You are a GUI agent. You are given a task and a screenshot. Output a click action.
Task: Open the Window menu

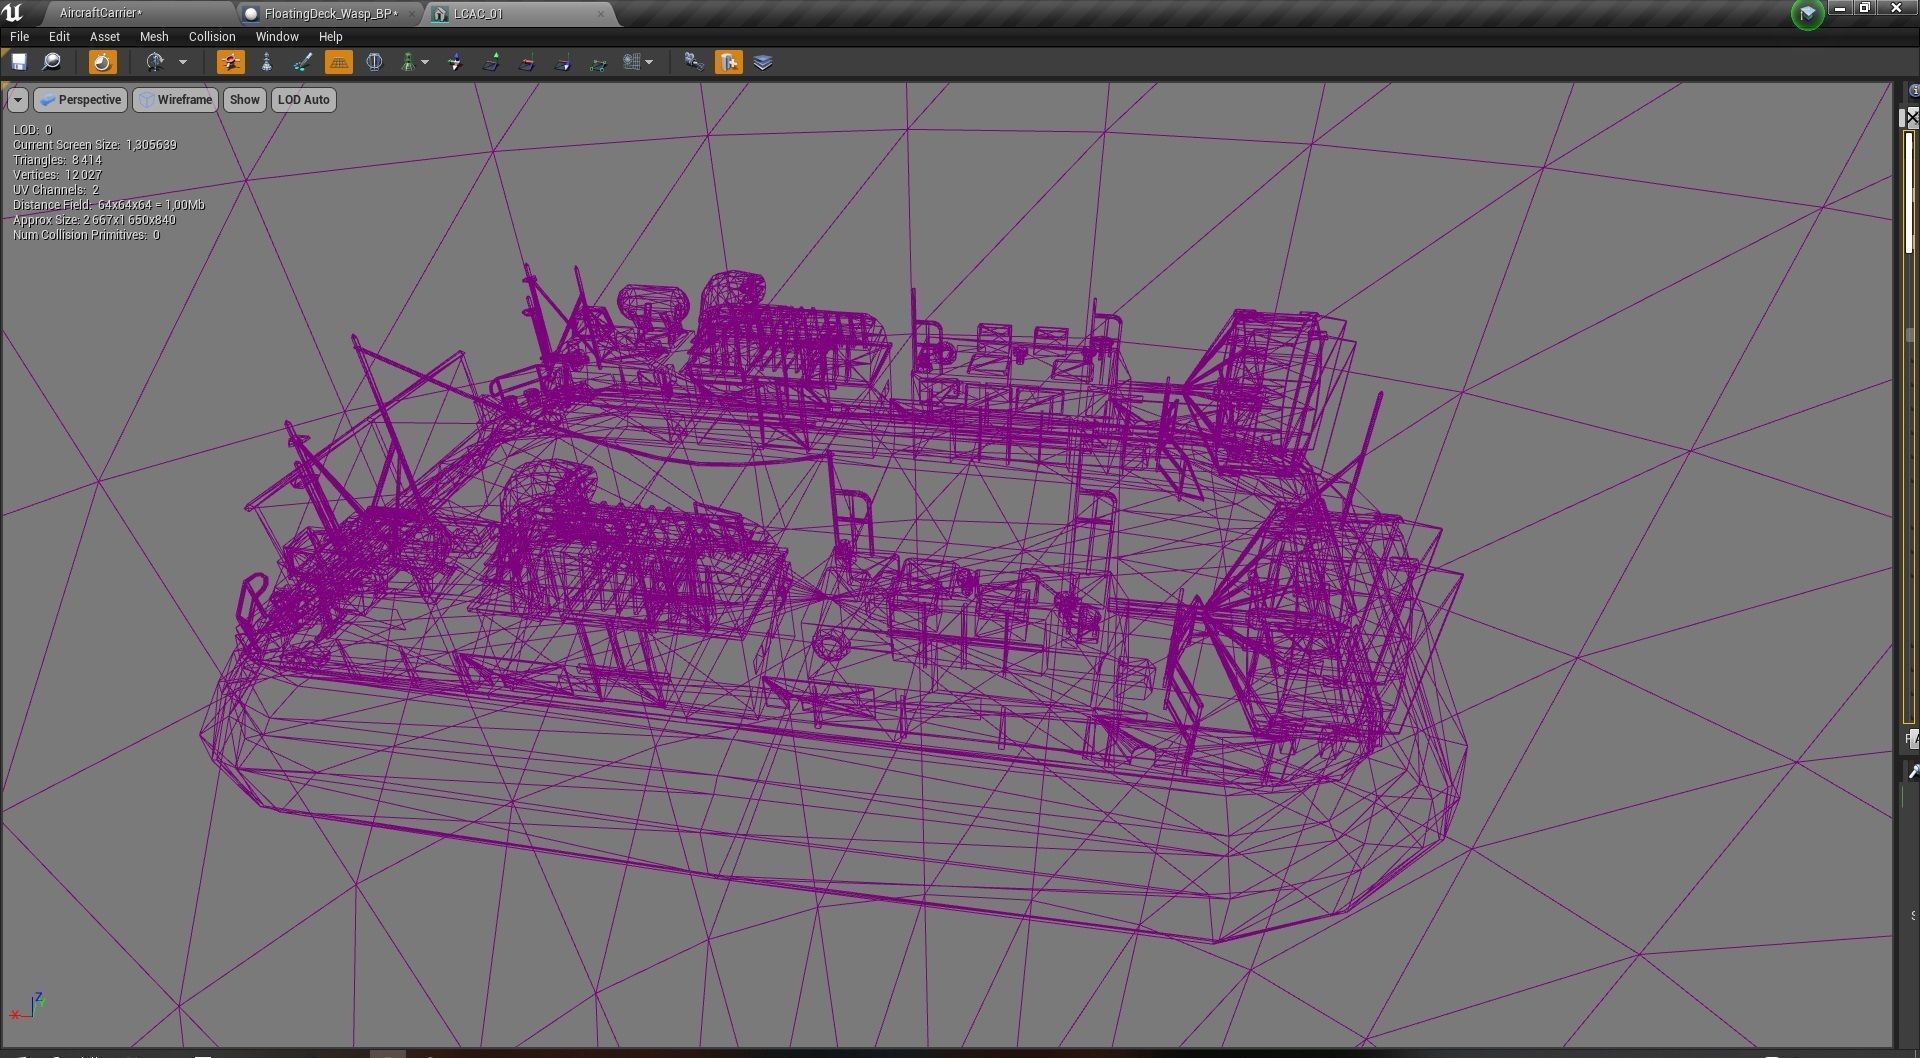click(277, 36)
